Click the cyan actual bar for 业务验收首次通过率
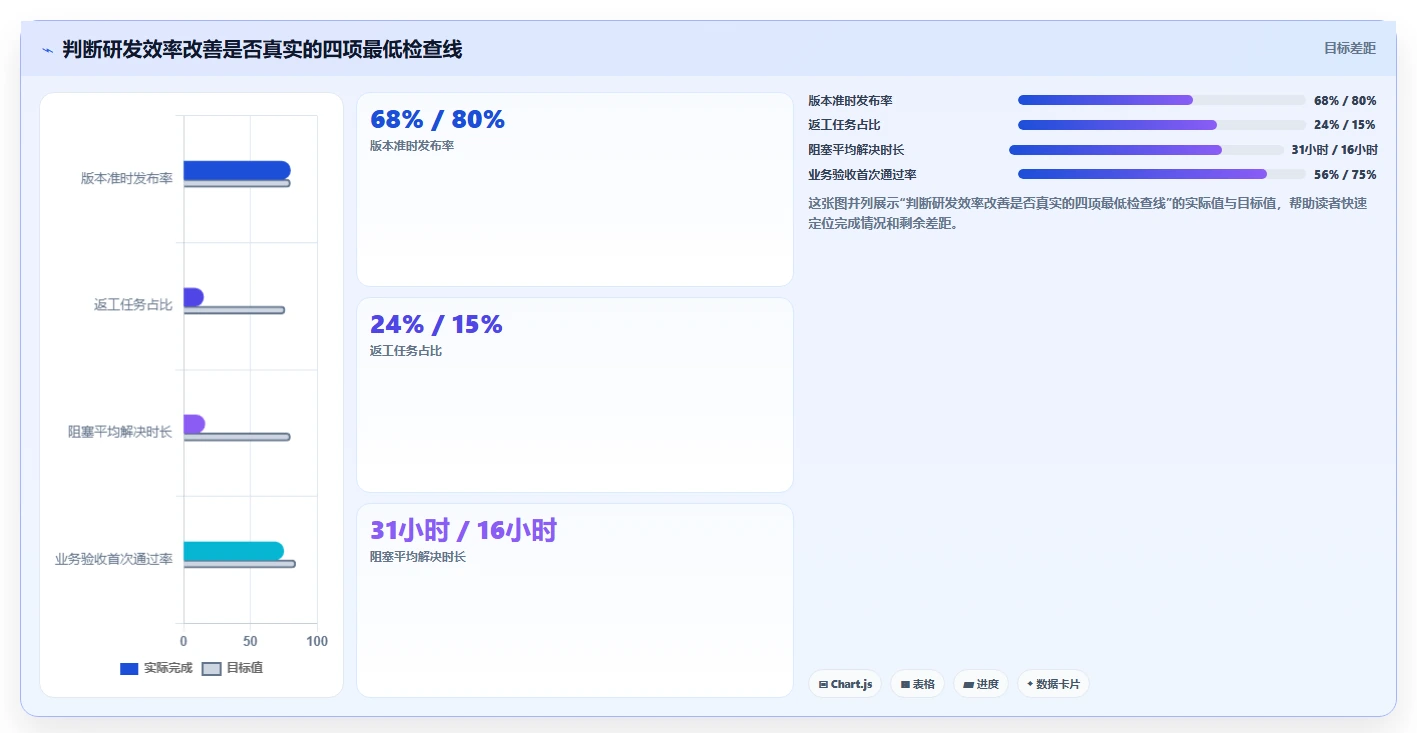The width and height of the screenshot is (1417, 733). coord(234,551)
